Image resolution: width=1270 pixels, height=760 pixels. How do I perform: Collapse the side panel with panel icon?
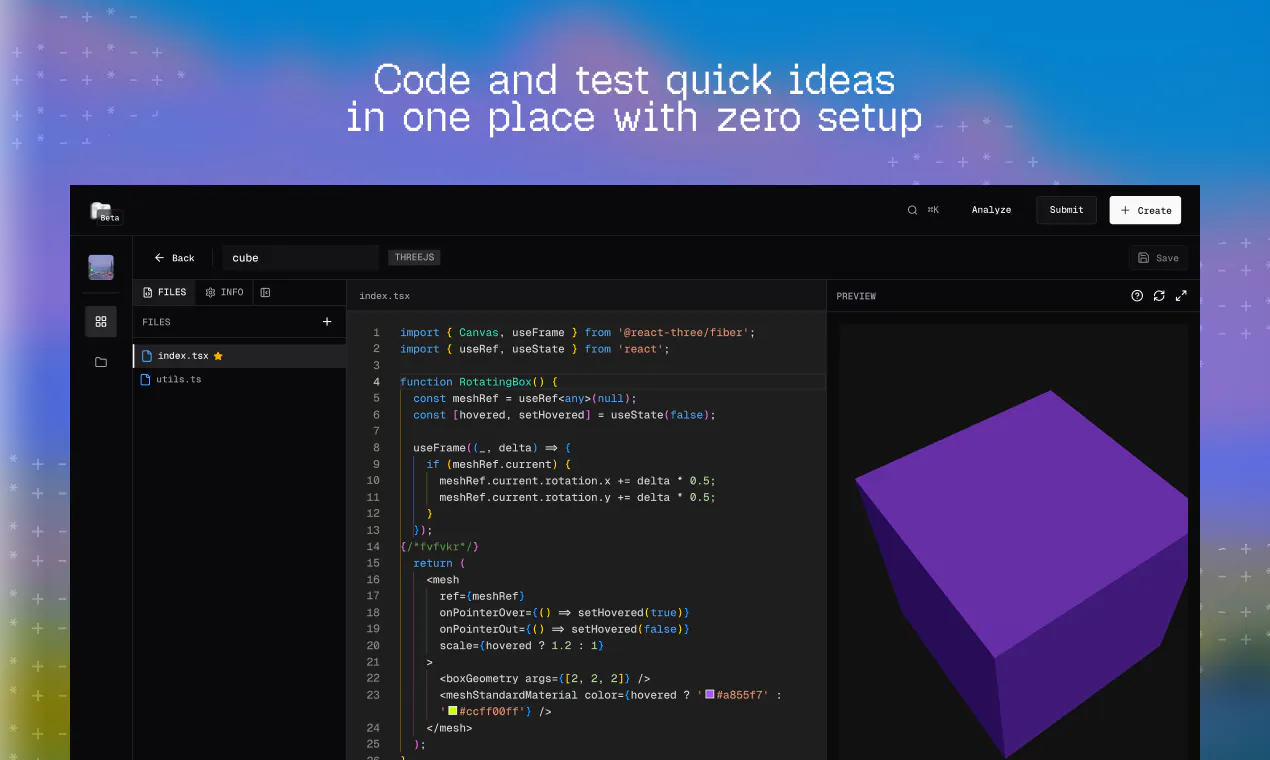pyautogui.click(x=265, y=292)
